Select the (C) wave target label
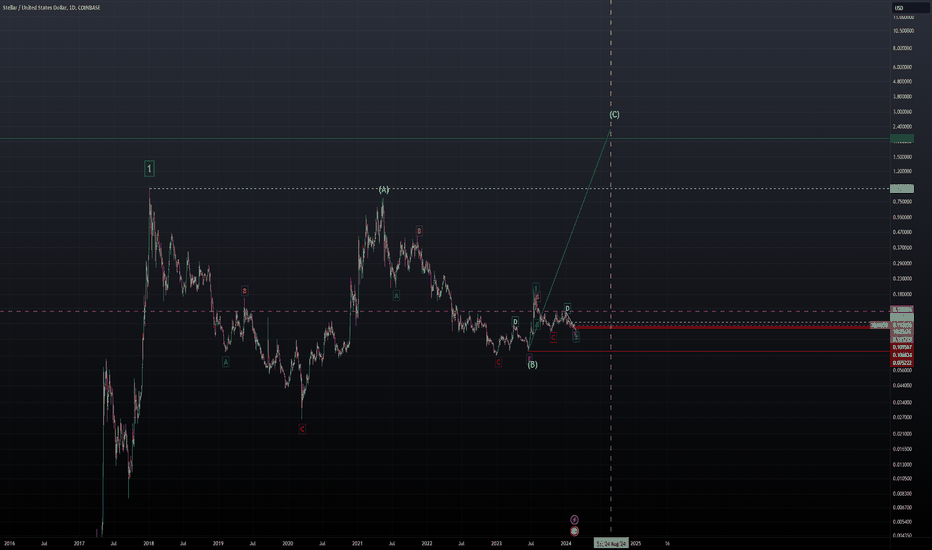The image size is (932, 550). pyautogui.click(x=615, y=114)
